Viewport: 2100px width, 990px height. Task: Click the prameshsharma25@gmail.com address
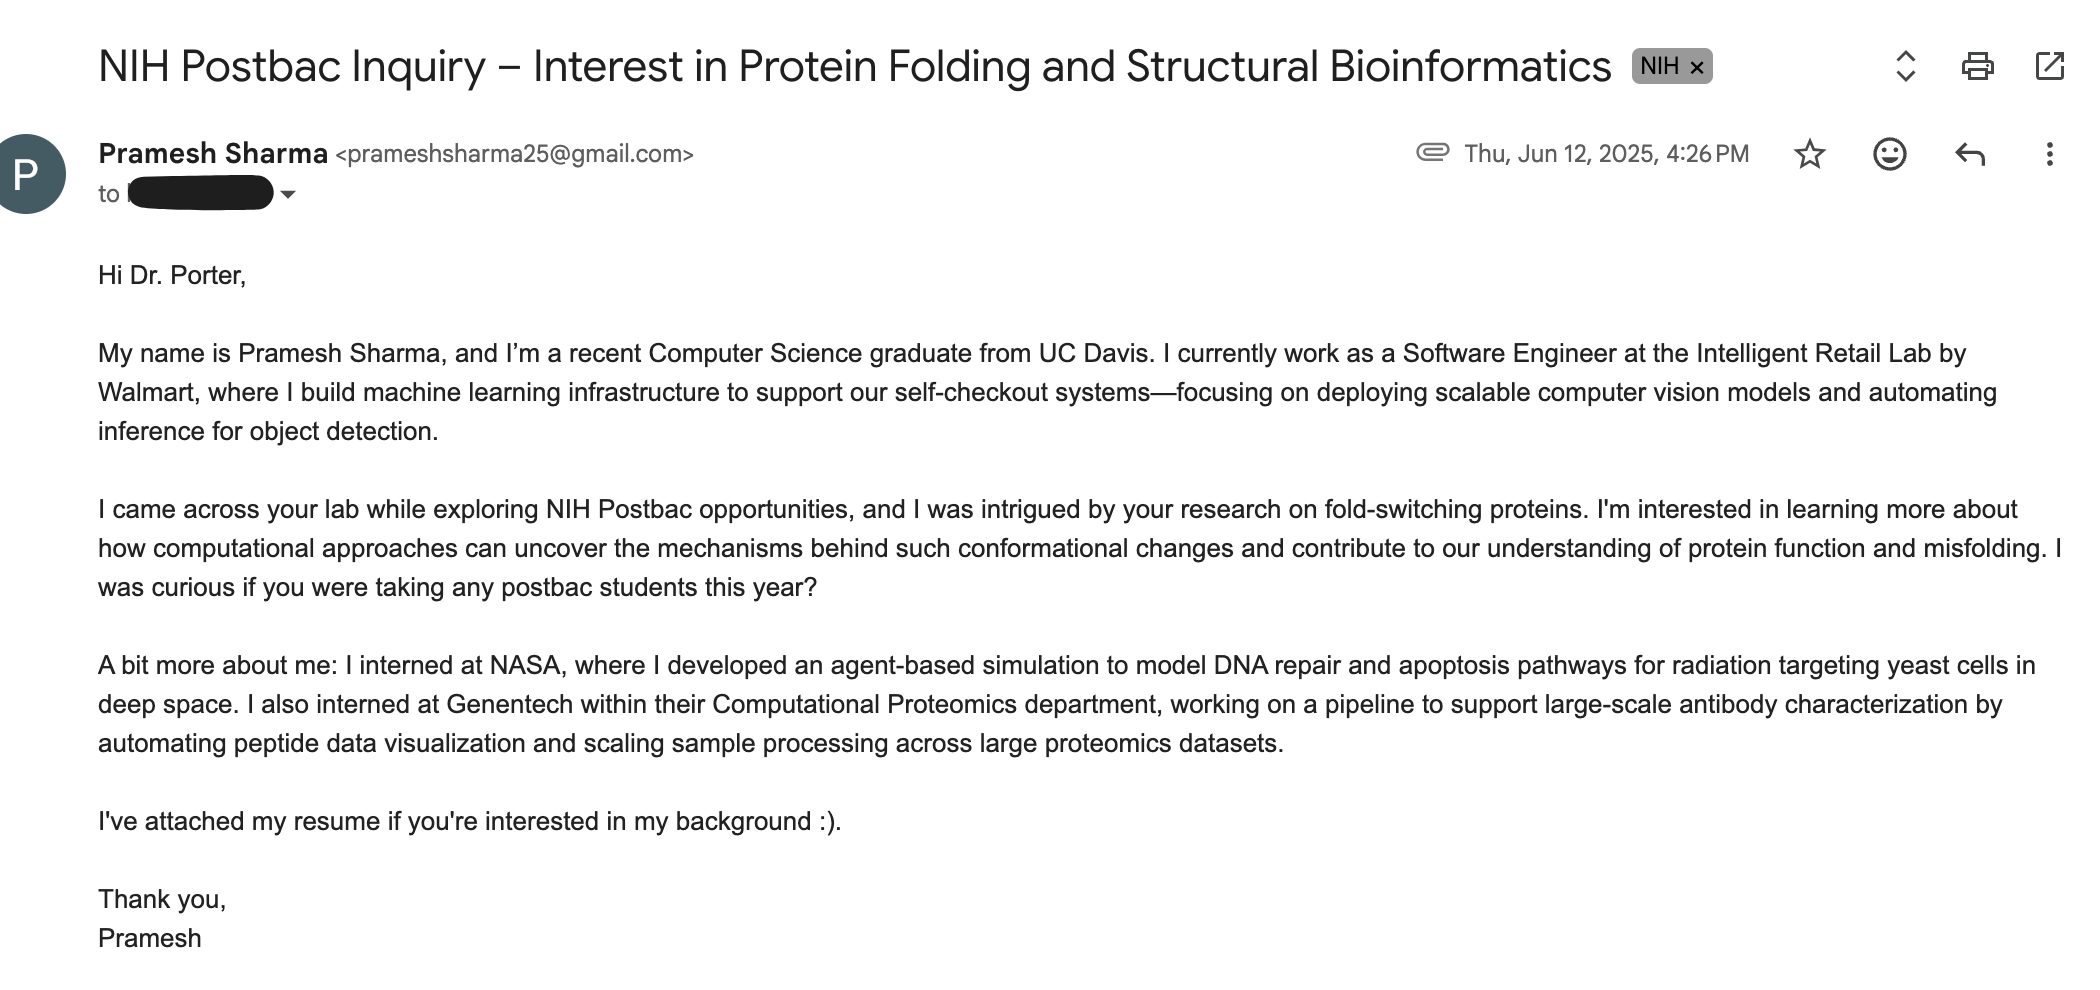point(514,154)
